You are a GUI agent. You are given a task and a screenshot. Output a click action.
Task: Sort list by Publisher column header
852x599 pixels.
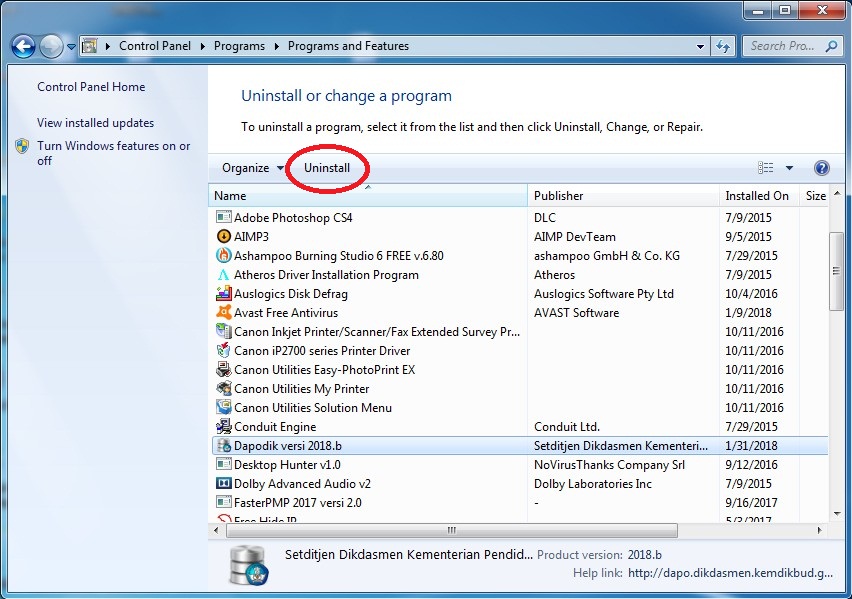tap(623, 196)
